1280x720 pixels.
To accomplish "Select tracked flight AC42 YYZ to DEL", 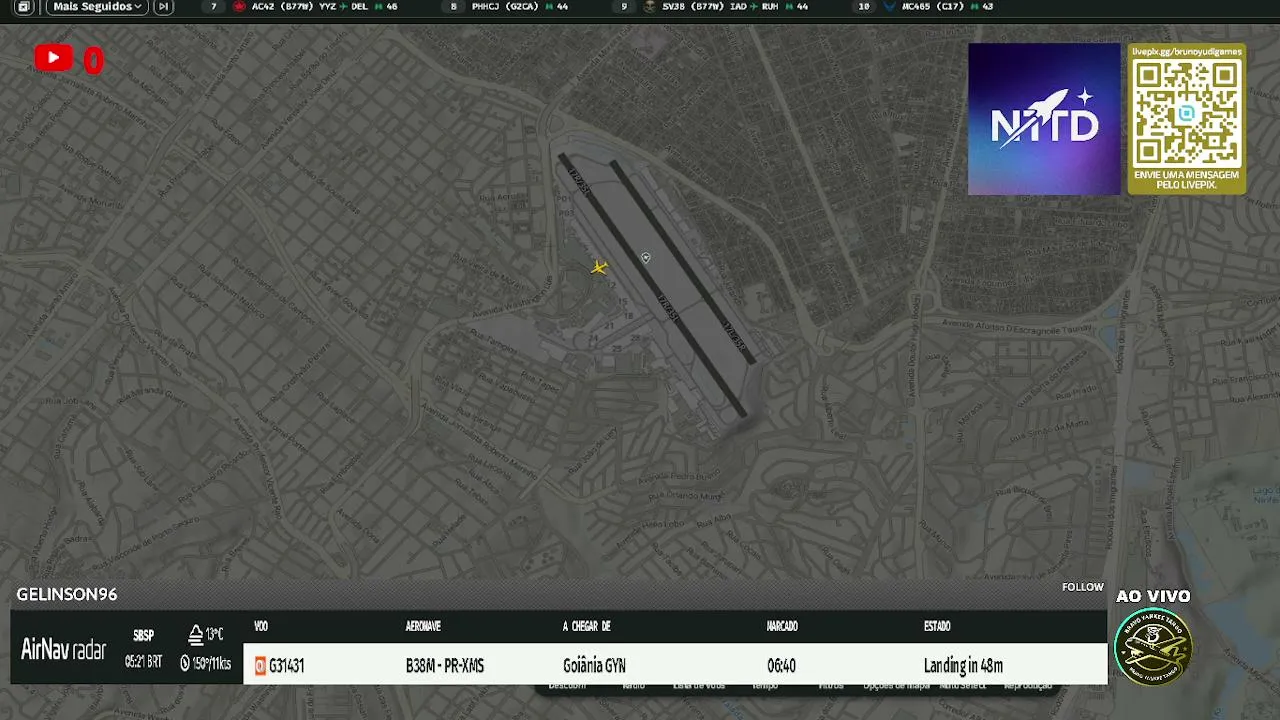I will coord(315,7).
